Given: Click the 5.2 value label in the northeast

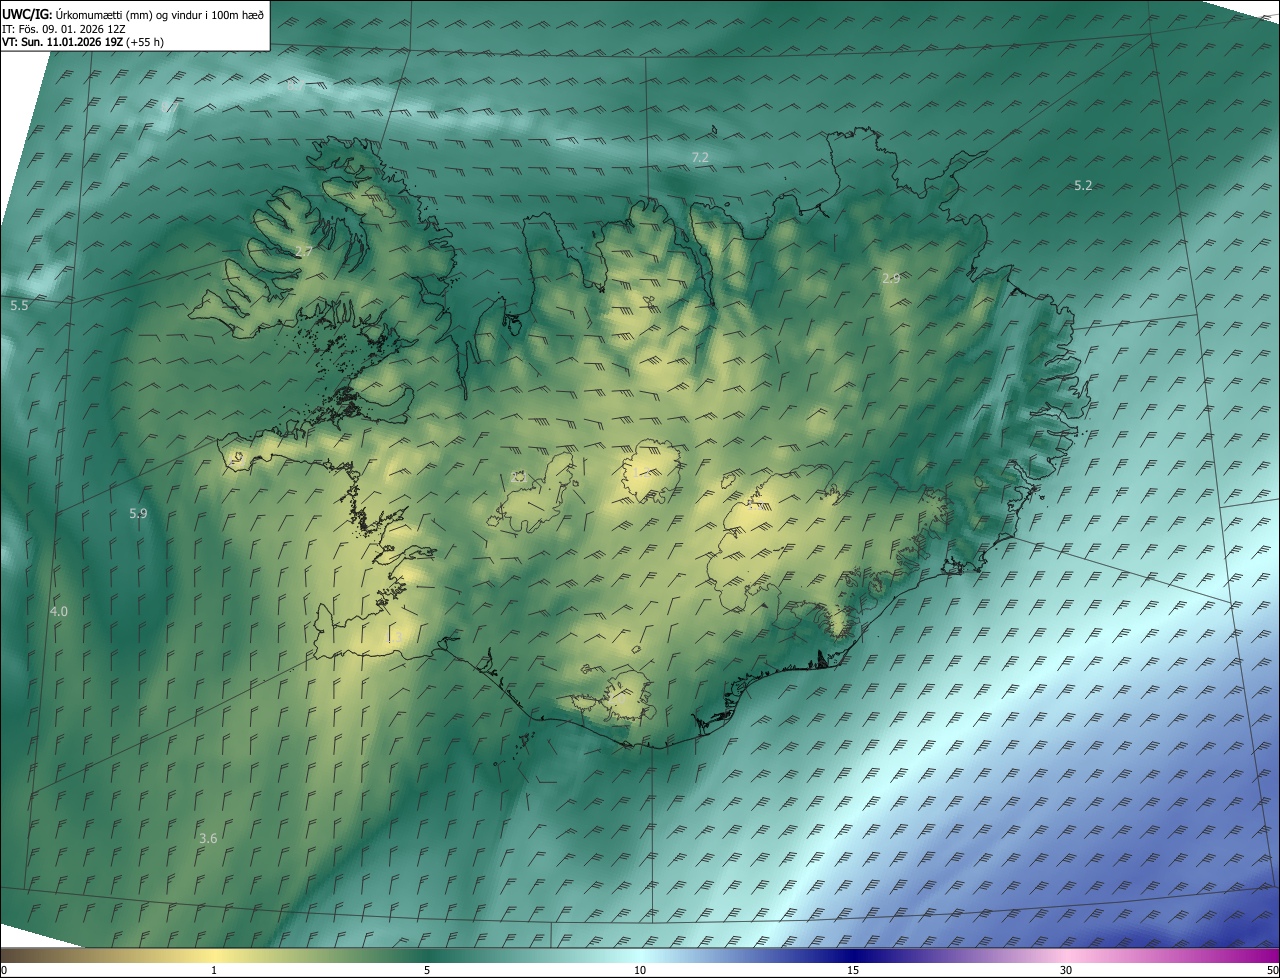Looking at the screenshot, I should click(1083, 185).
